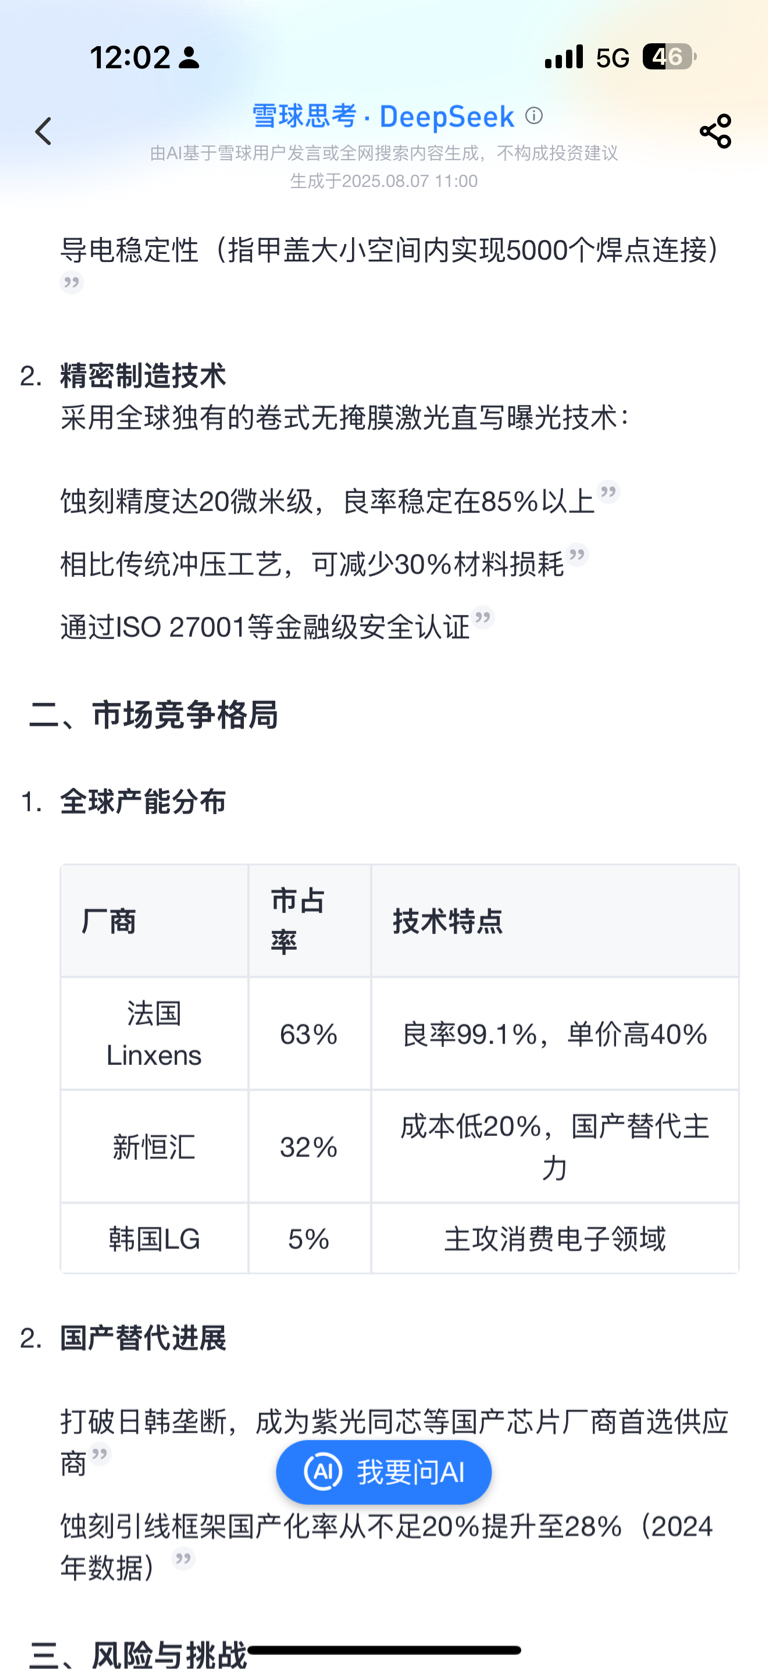The width and height of the screenshot is (768, 1669).
Task: Tap the AI logo in ask button
Action: click(x=323, y=1472)
